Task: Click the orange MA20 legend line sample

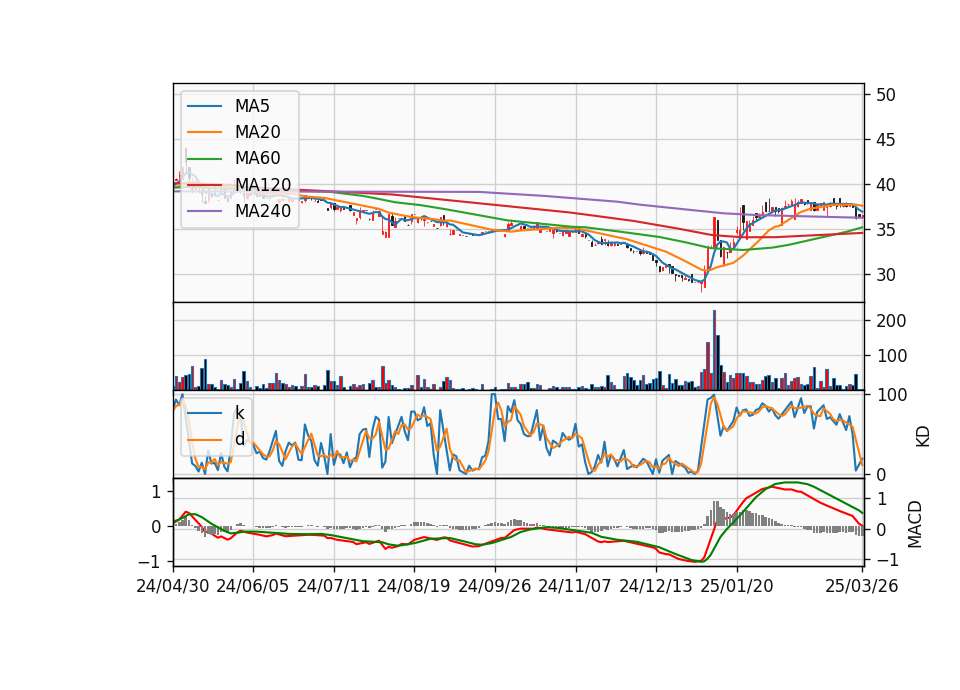Action: coord(204,132)
